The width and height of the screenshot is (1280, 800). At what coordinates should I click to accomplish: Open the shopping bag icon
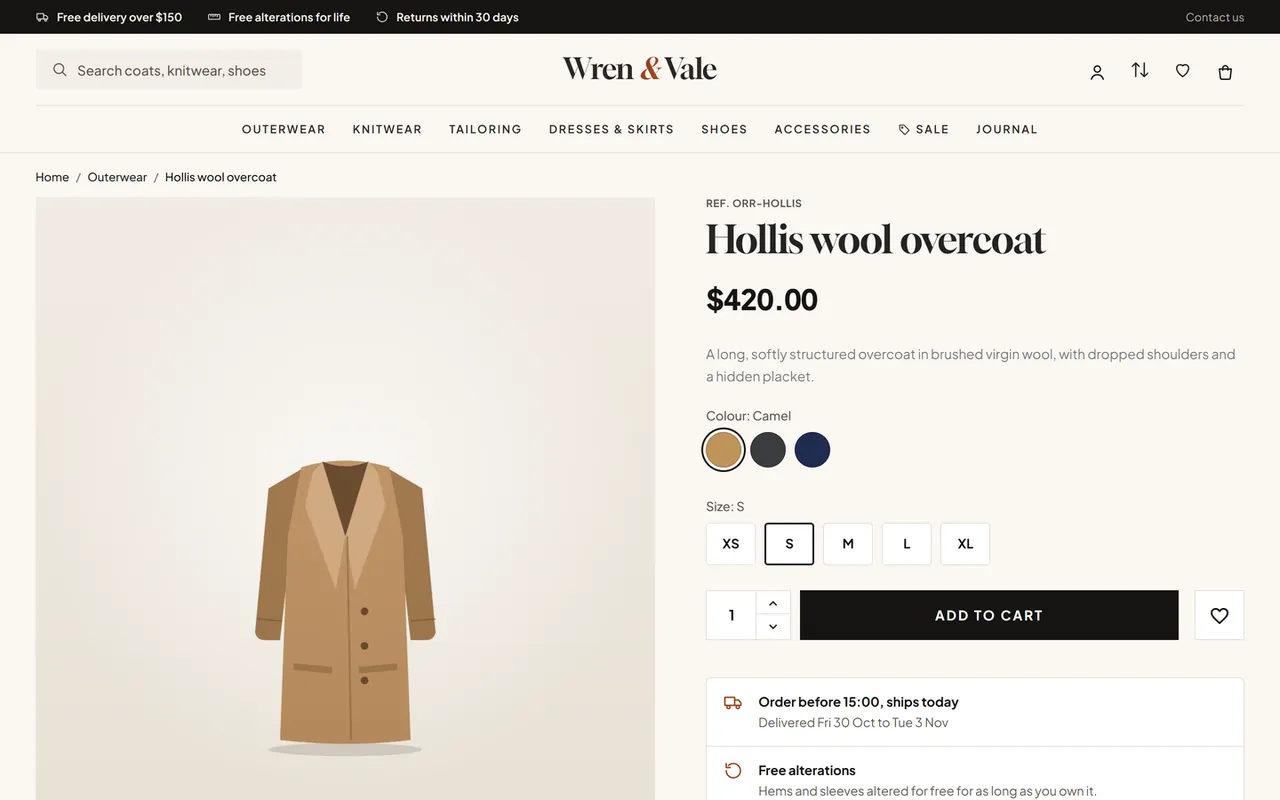pos(1225,71)
